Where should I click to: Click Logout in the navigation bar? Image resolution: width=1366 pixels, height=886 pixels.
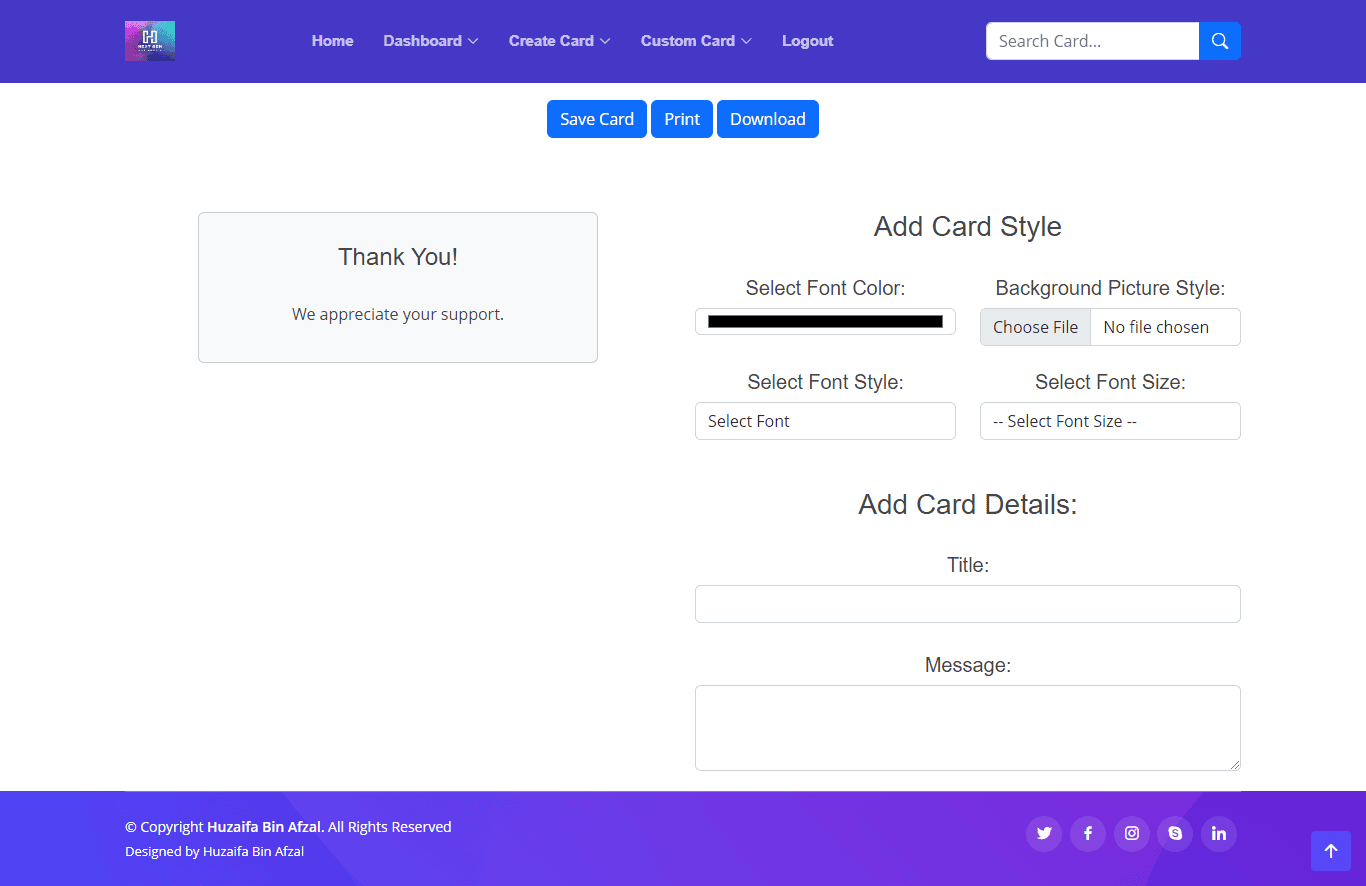click(807, 41)
